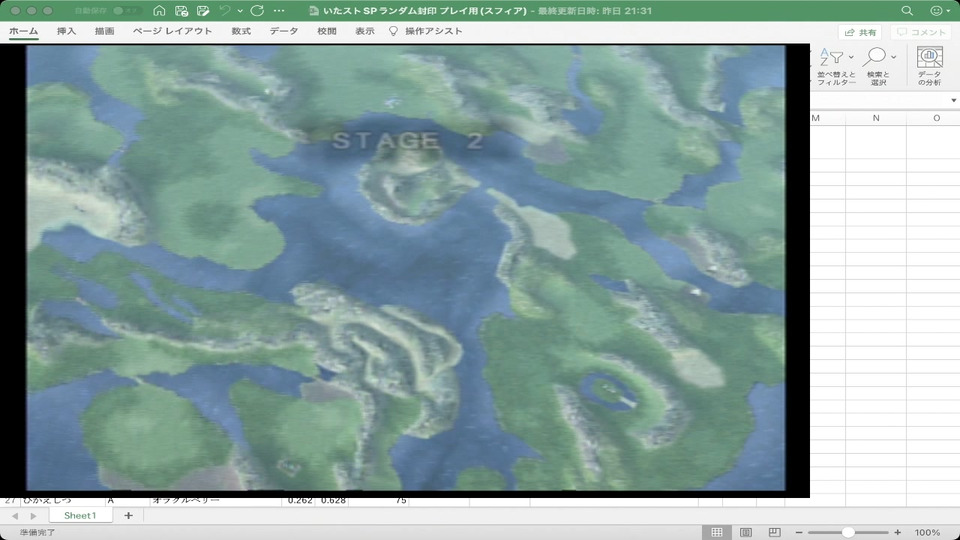Viewport: 960px width, 540px height.
Task: Open the Undo history dropdown arrow
Action: (240, 11)
